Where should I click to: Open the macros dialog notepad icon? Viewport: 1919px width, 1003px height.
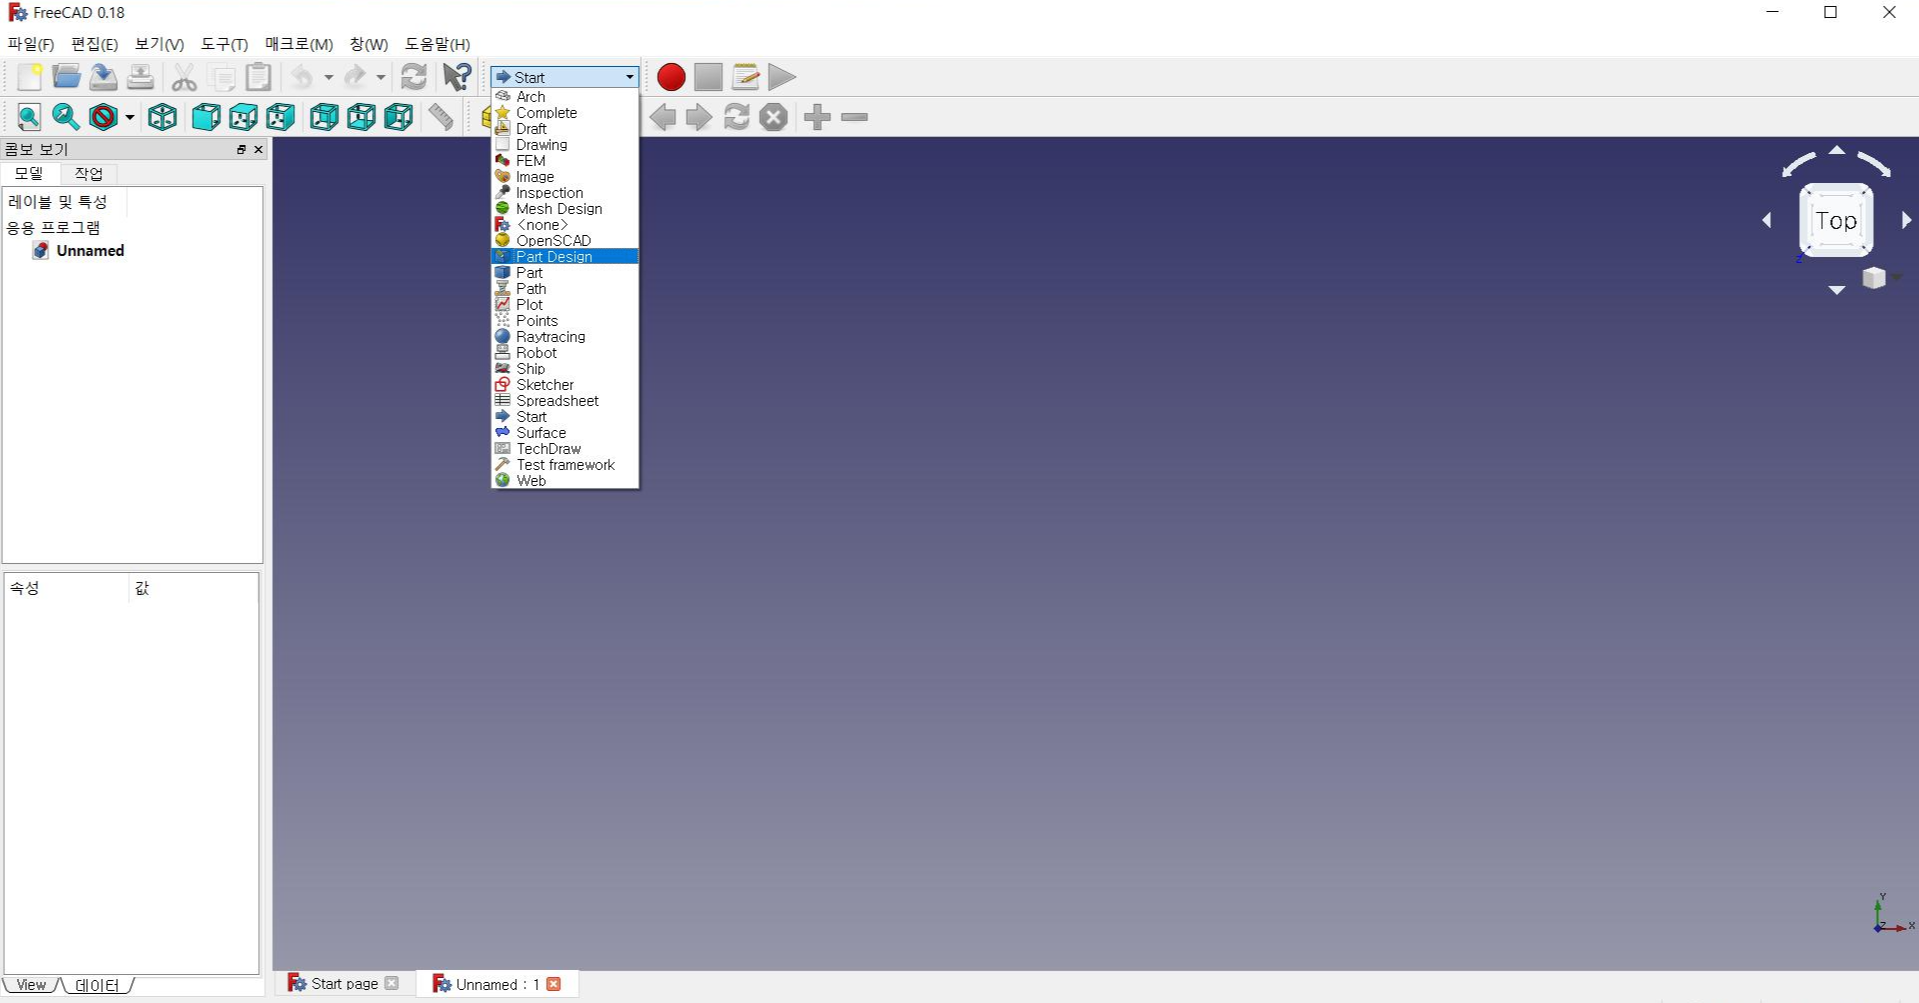point(745,77)
